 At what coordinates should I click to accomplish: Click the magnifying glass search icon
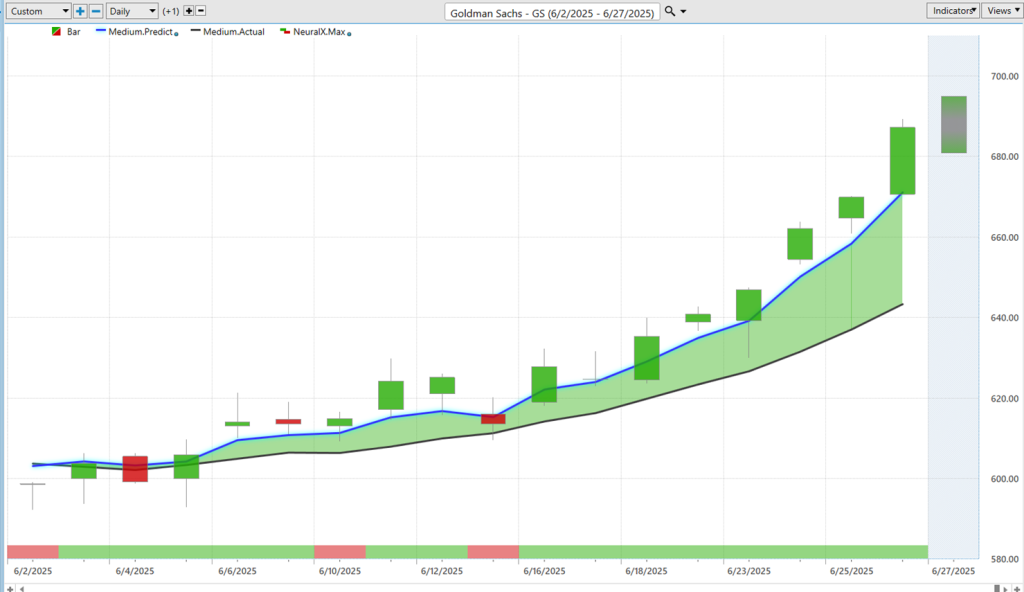click(x=670, y=11)
